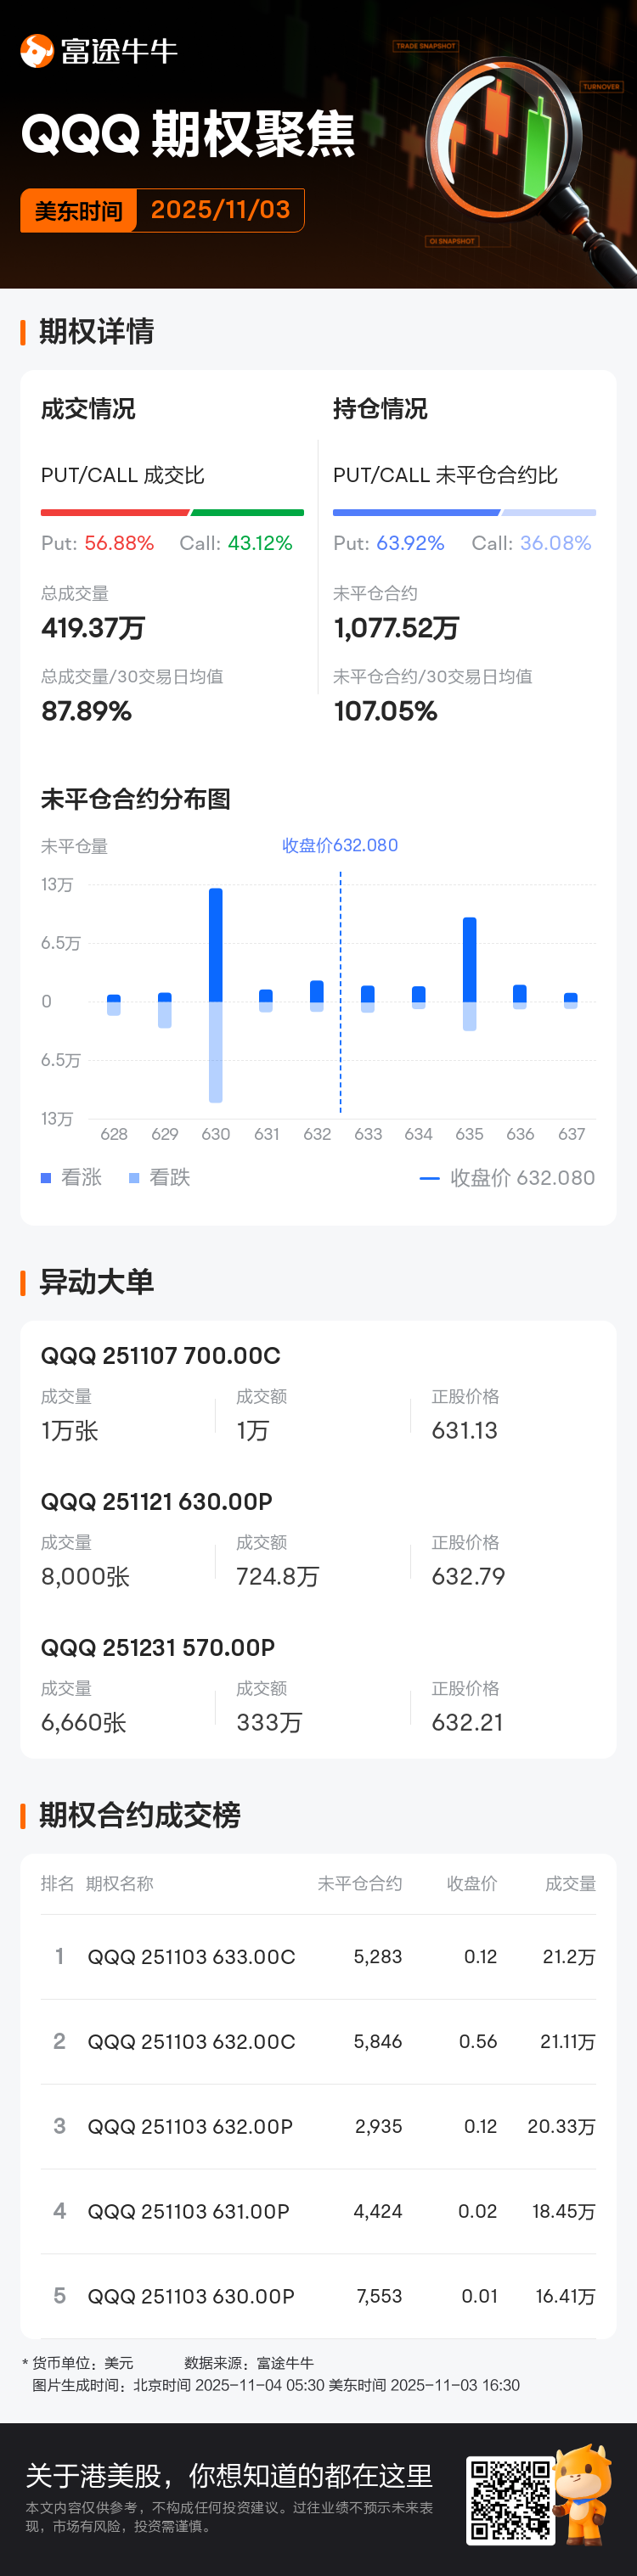Click the orange marker beside 期权详情 heading

coord(23,332)
